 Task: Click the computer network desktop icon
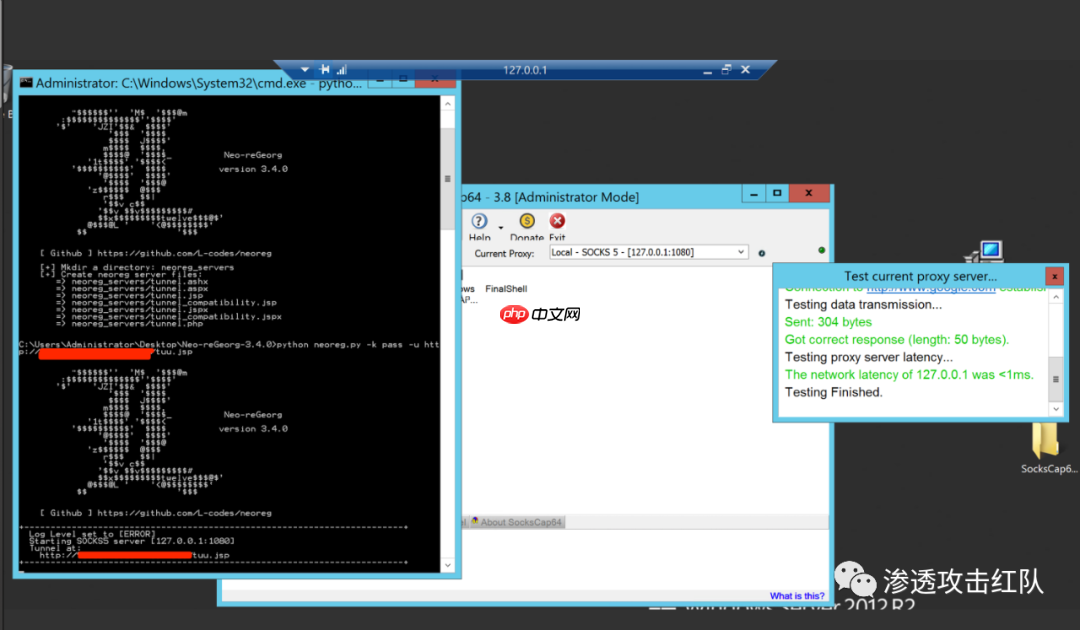[x=984, y=252]
